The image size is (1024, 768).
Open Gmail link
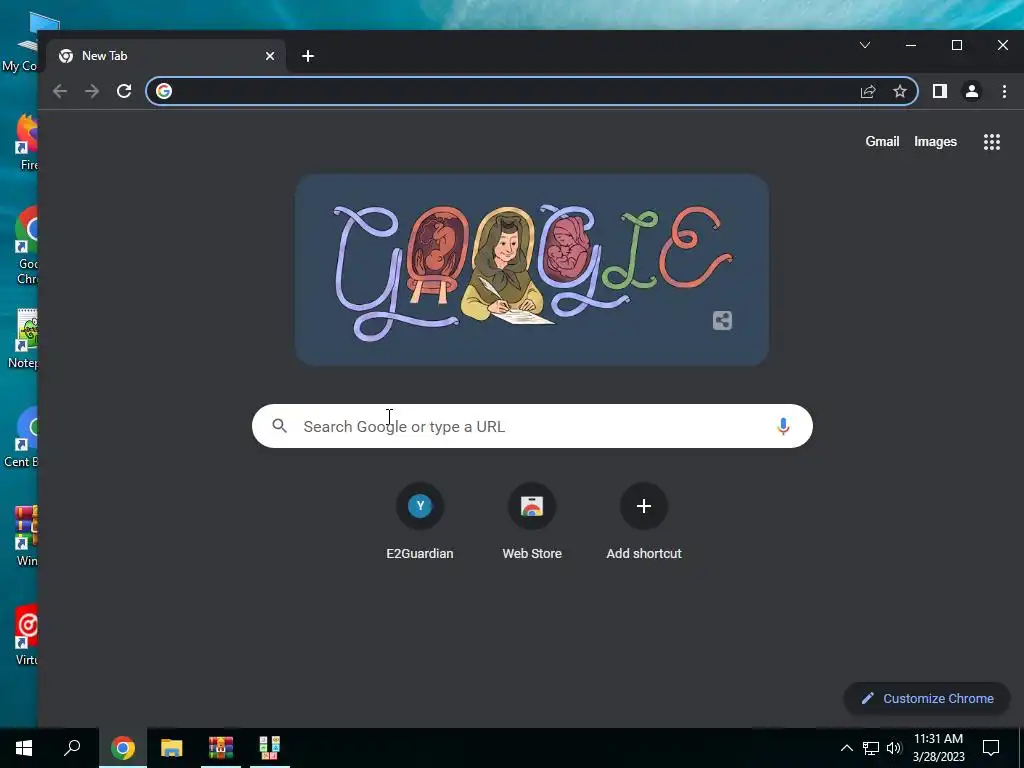tap(882, 142)
